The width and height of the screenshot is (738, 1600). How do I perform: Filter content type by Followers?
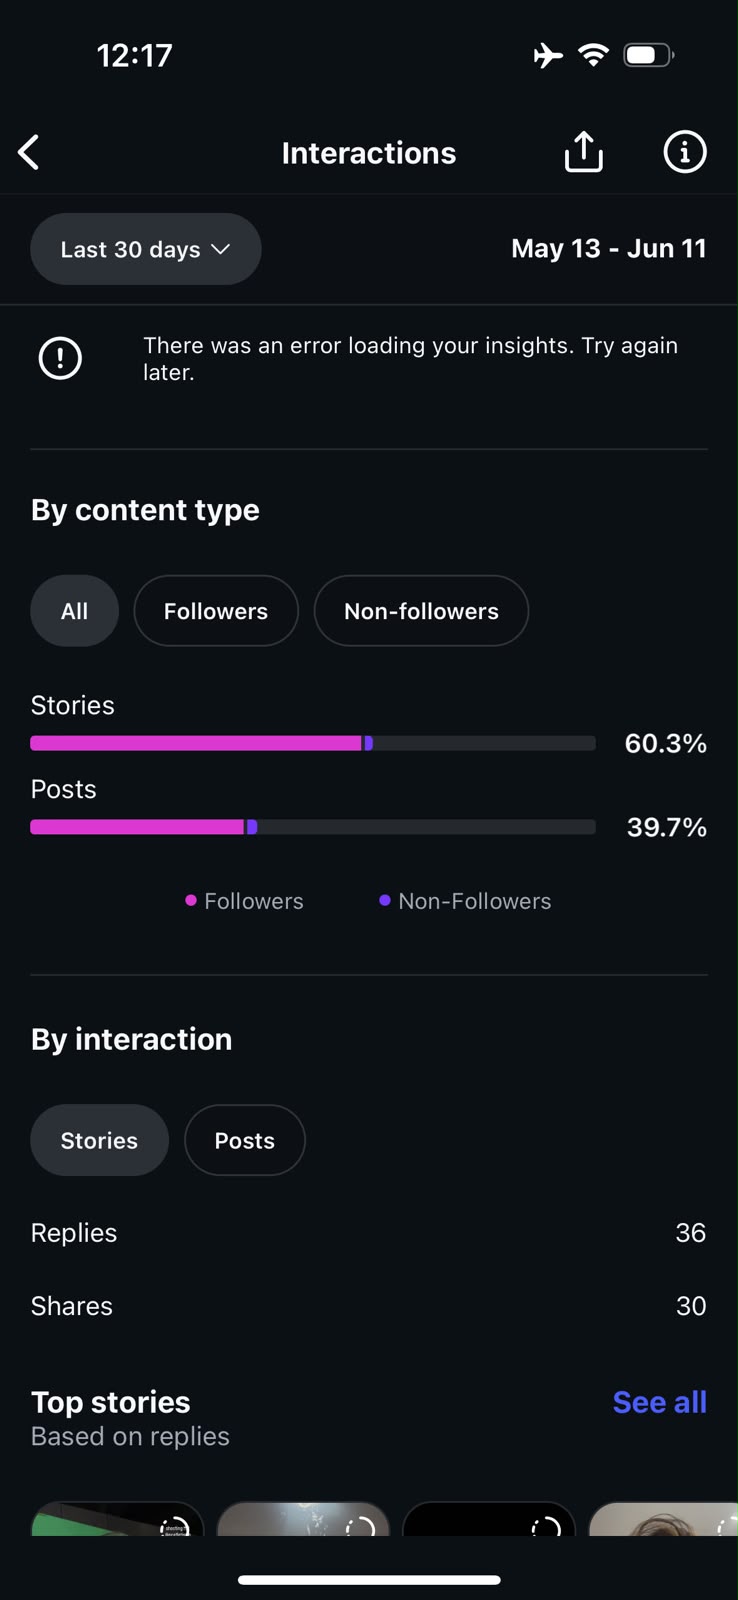click(216, 611)
